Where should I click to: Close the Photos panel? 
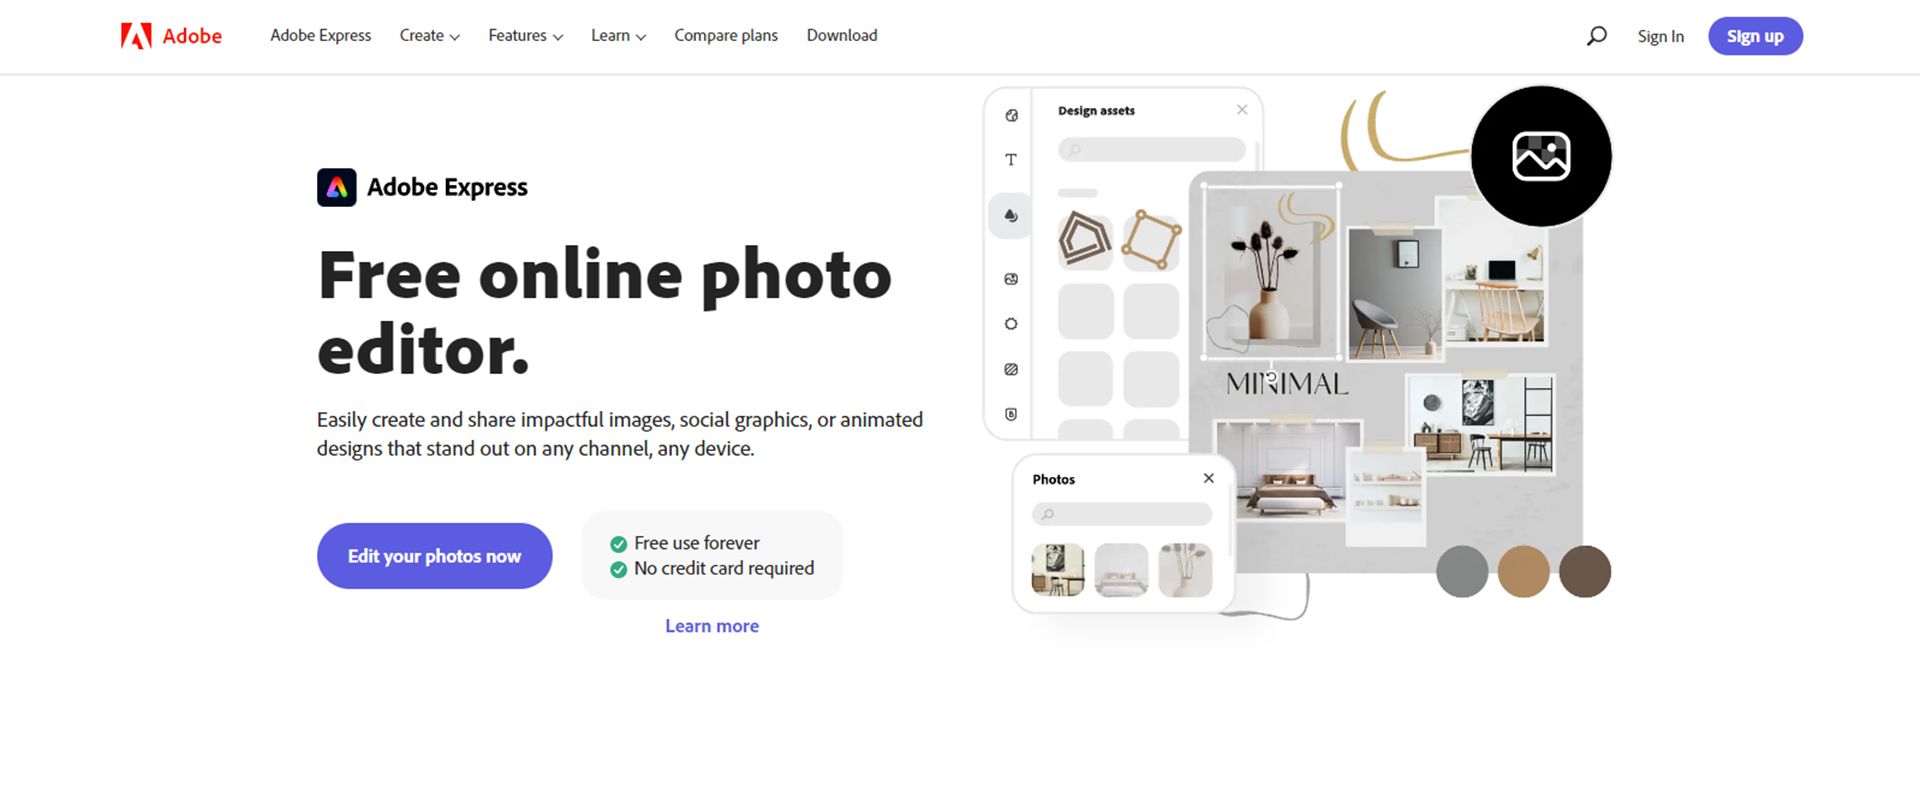pyautogui.click(x=1209, y=478)
